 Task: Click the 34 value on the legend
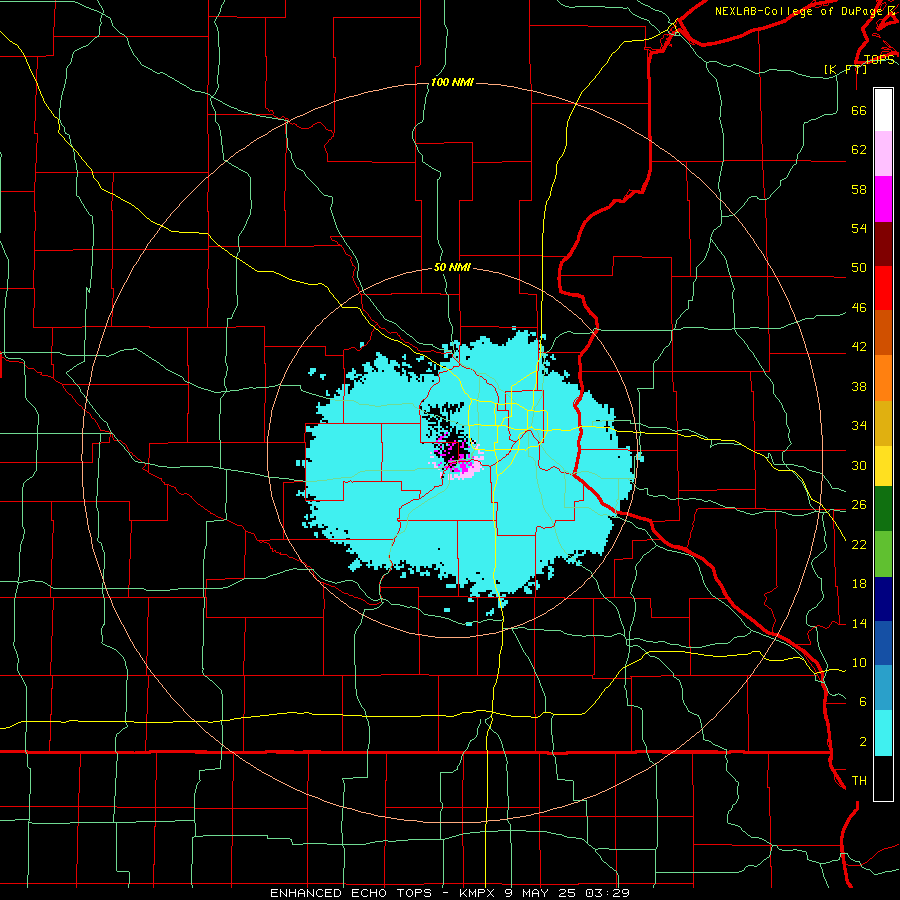point(859,425)
